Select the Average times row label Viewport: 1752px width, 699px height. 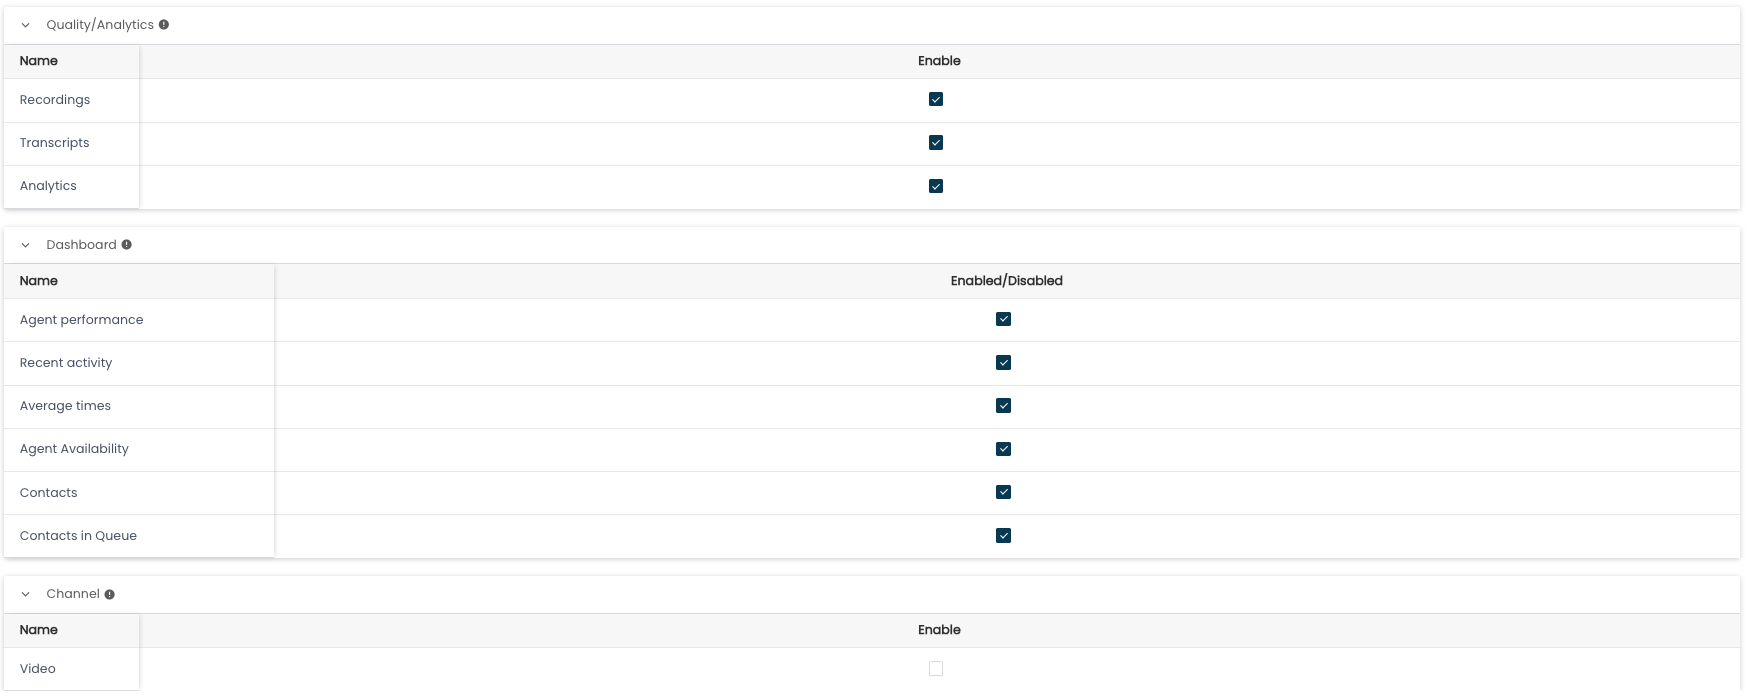[65, 406]
